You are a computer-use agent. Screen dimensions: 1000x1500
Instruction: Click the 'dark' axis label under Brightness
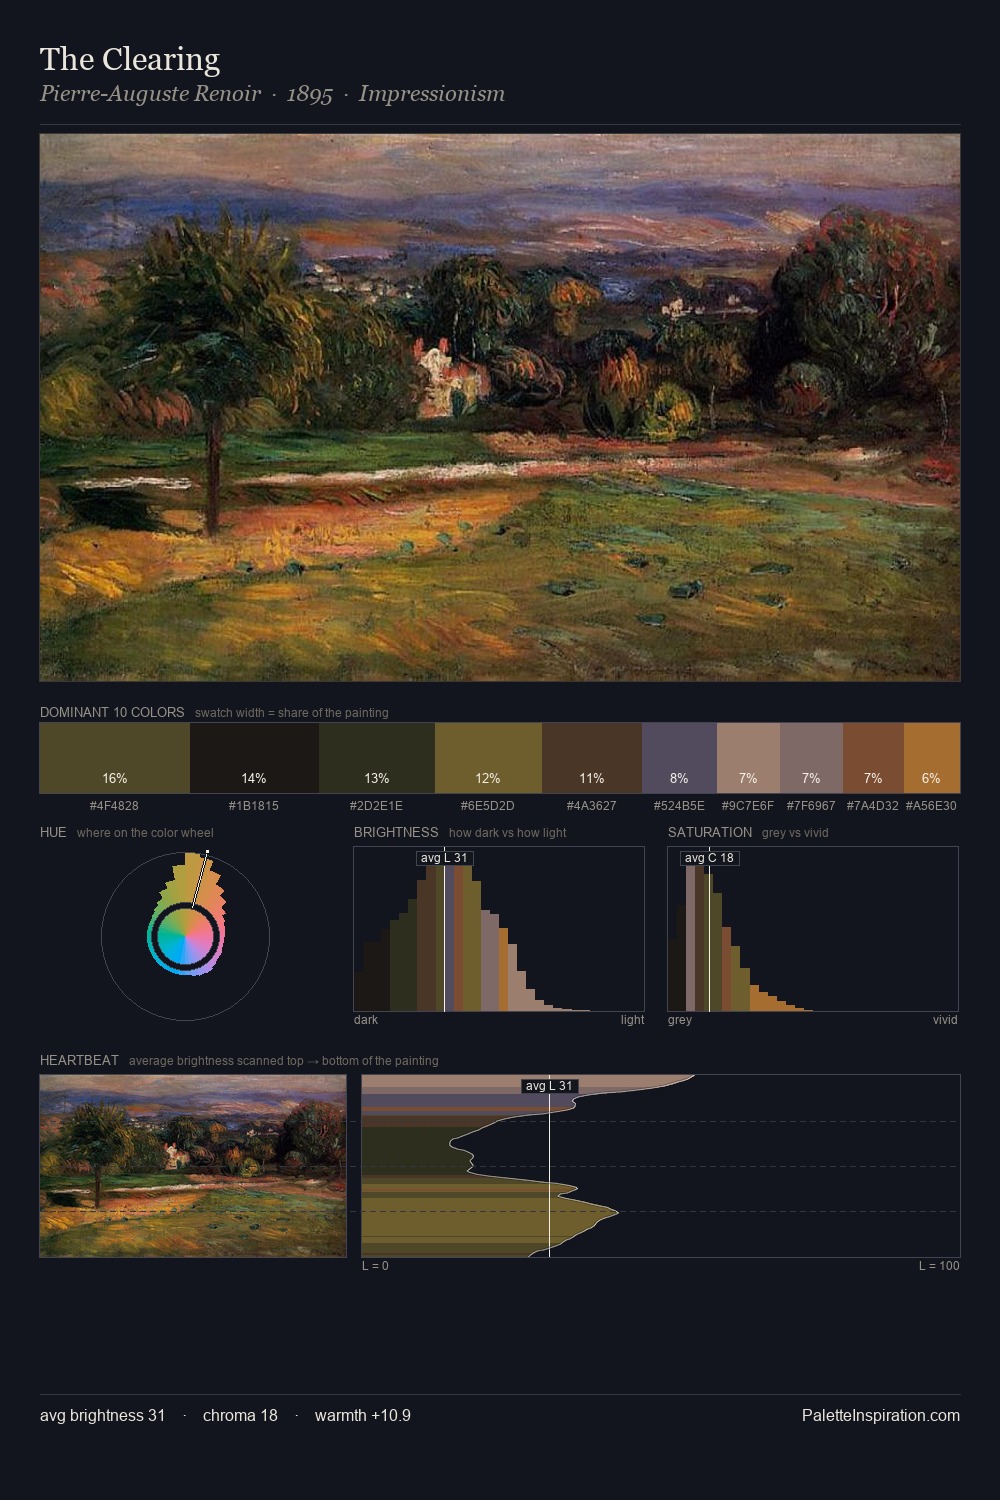tap(366, 1020)
